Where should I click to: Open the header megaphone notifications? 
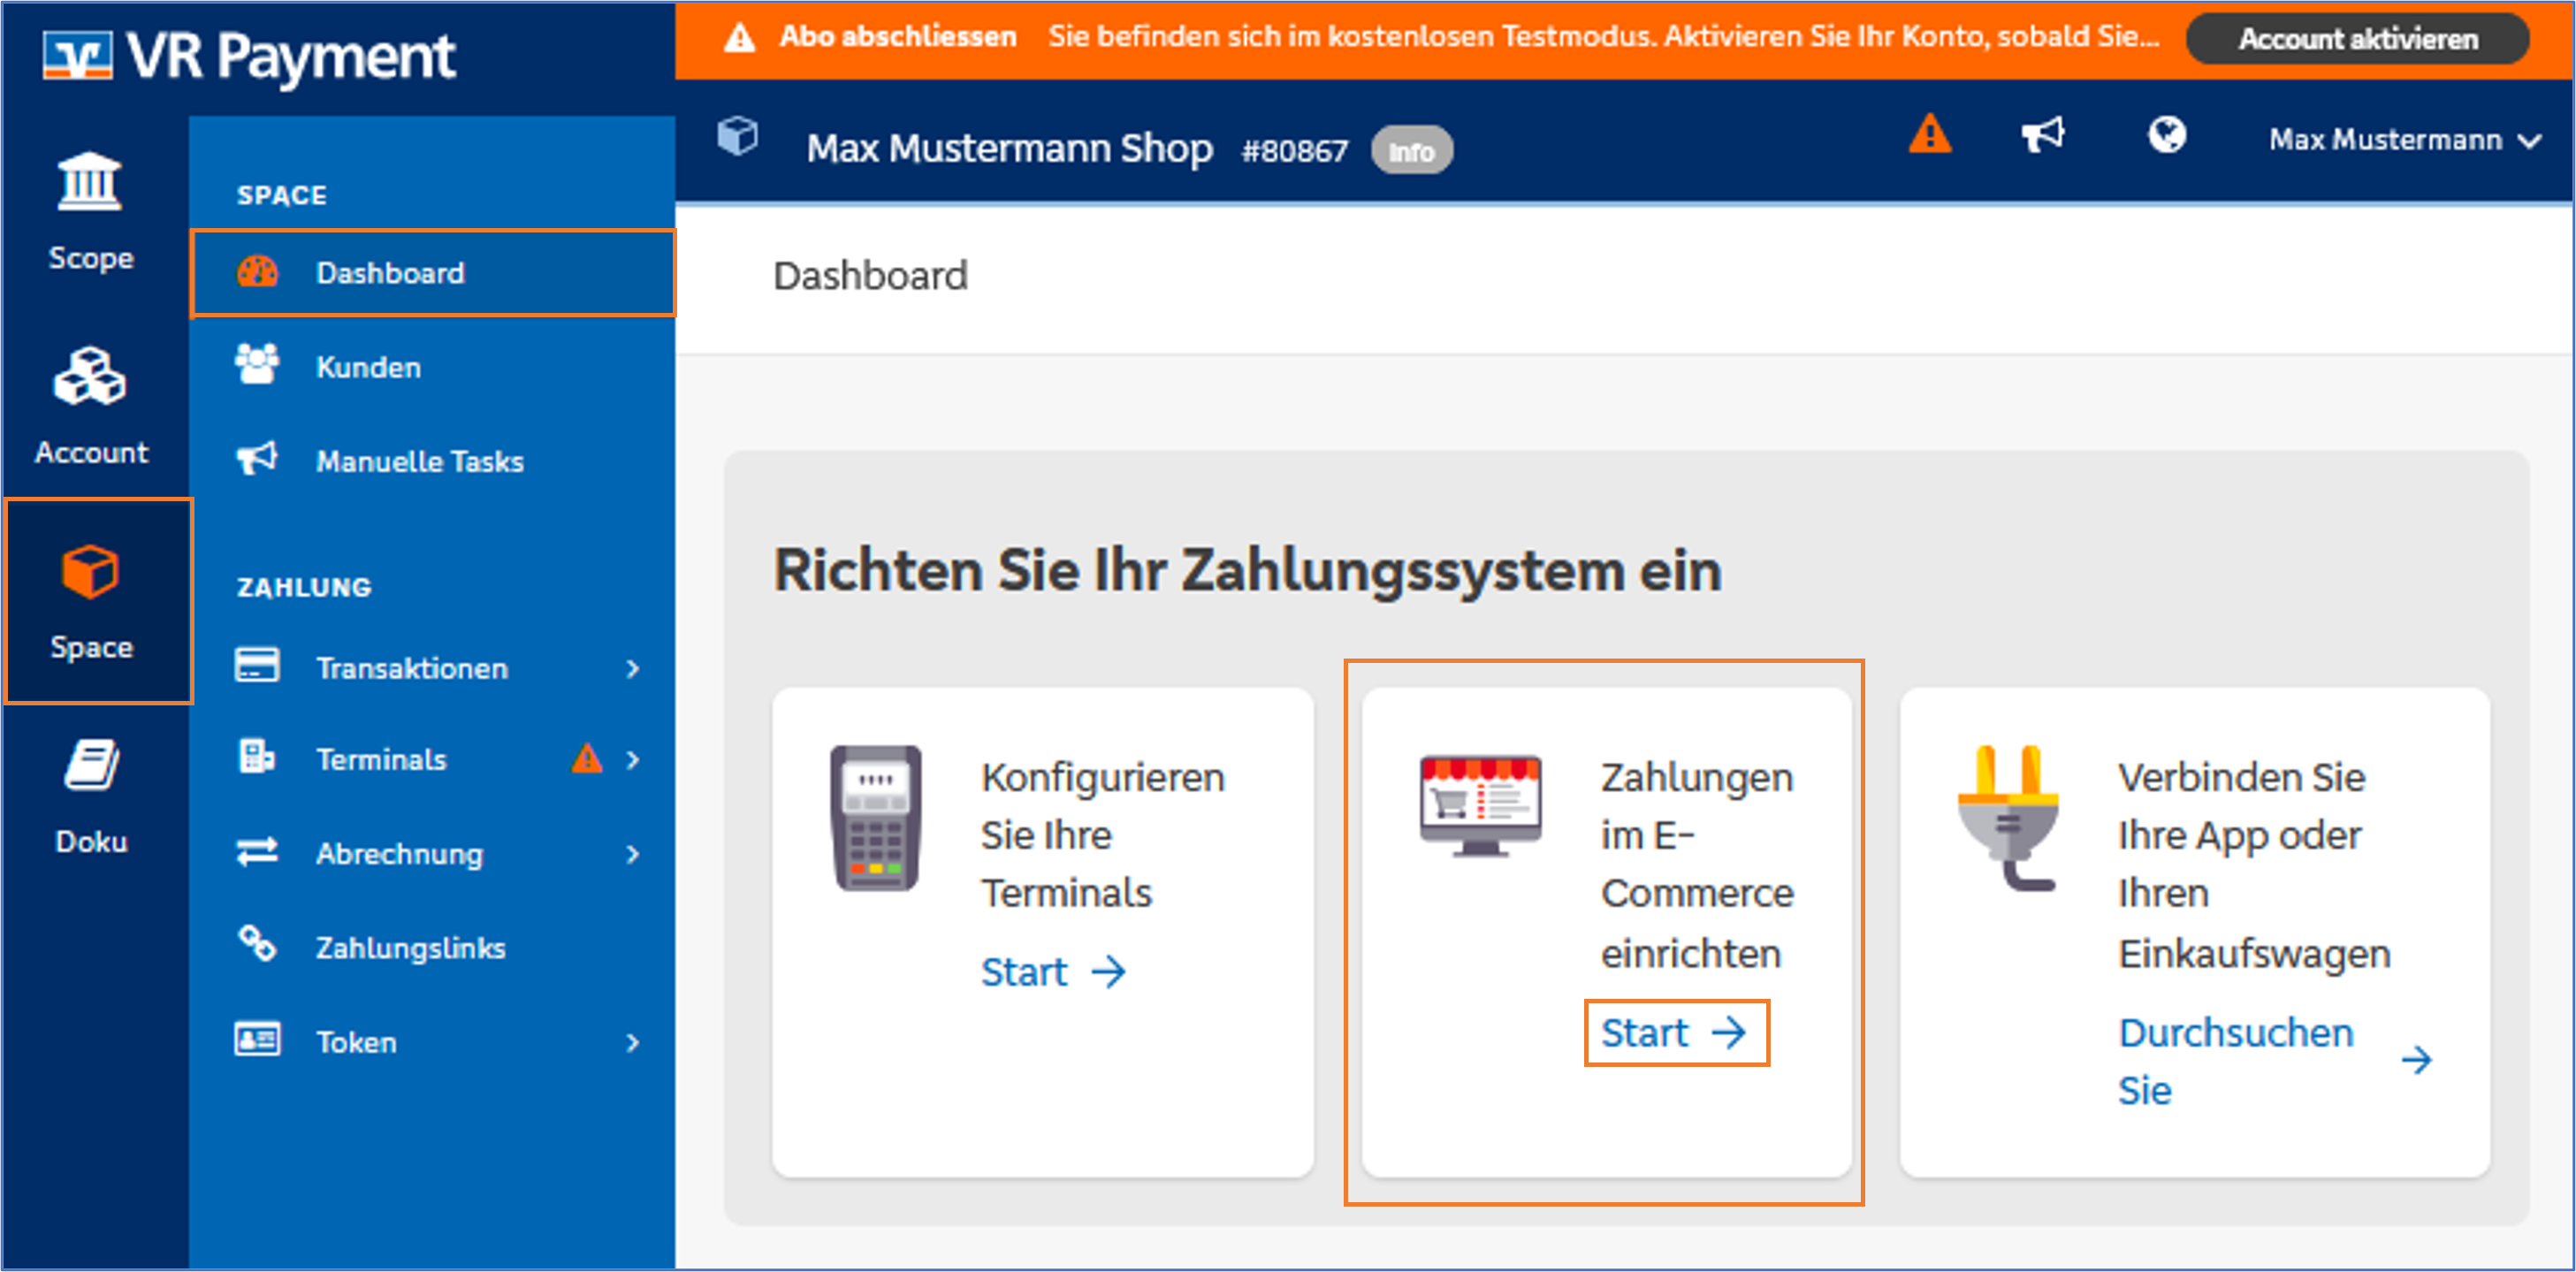coord(2042,135)
